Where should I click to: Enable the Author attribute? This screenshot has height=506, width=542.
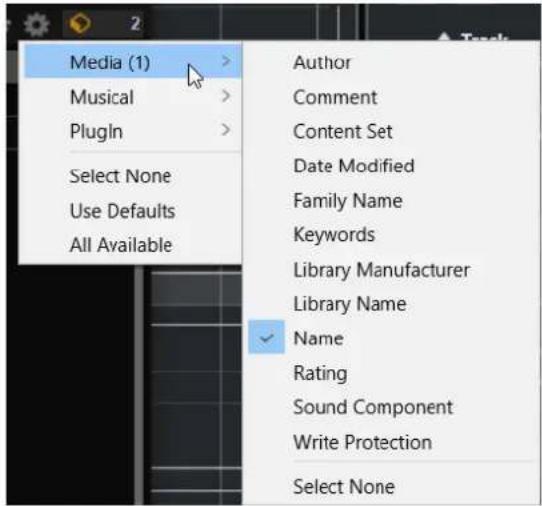pos(322,63)
